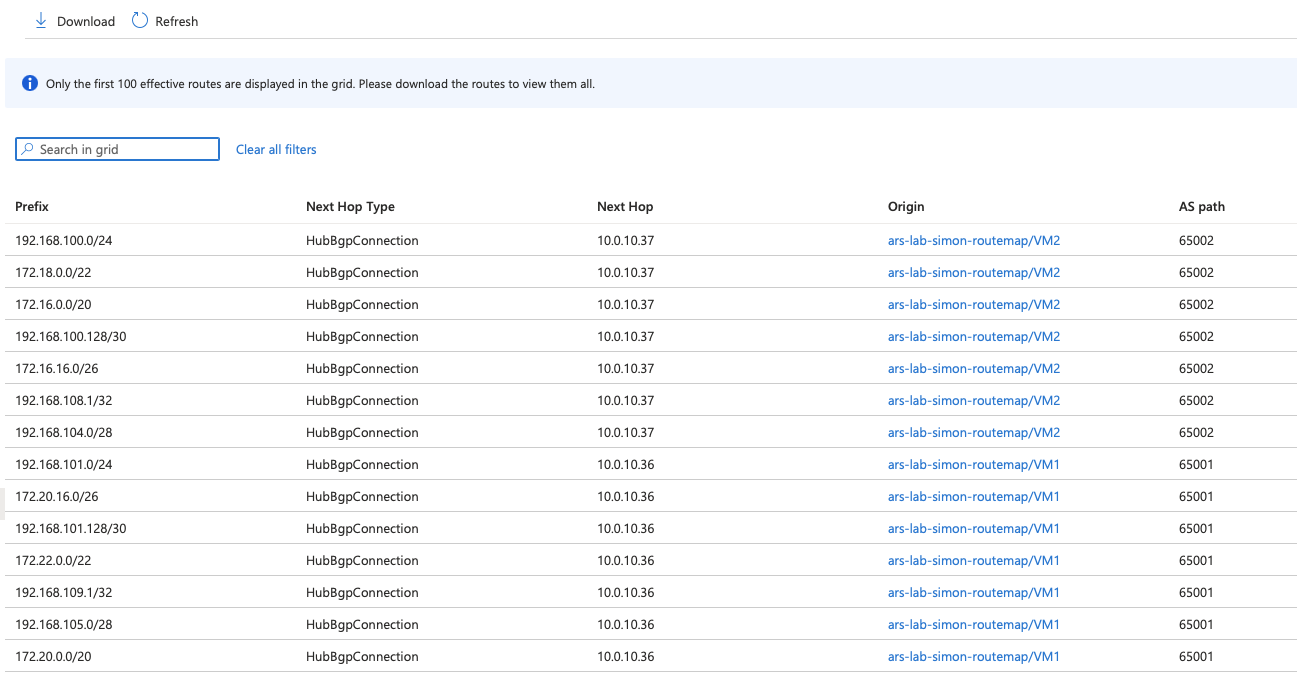Open Origin link for 192.168.101.128/30 row
This screenshot has height=682, width=1297.
[x=974, y=528]
